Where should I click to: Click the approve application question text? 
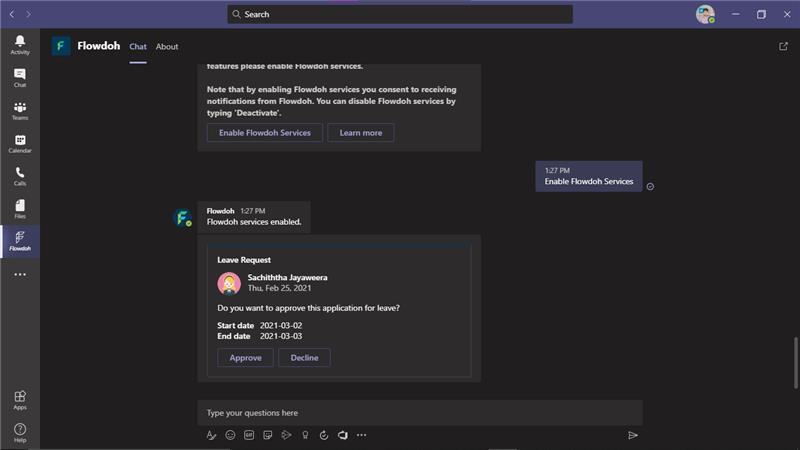[309, 308]
